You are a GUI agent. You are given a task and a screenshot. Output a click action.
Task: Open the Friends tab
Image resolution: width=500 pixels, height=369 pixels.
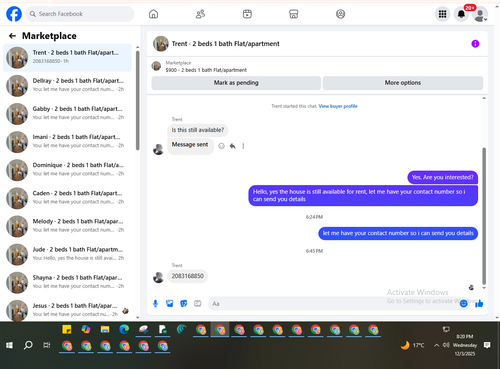200,14
